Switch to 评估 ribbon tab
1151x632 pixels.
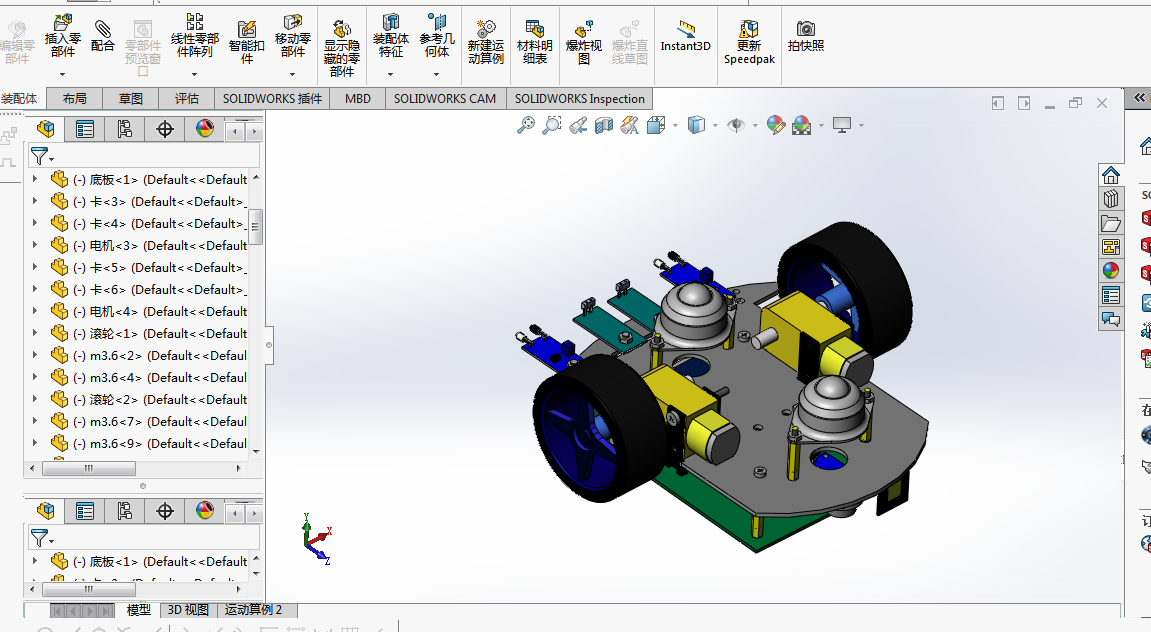pyautogui.click(x=186, y=98)
